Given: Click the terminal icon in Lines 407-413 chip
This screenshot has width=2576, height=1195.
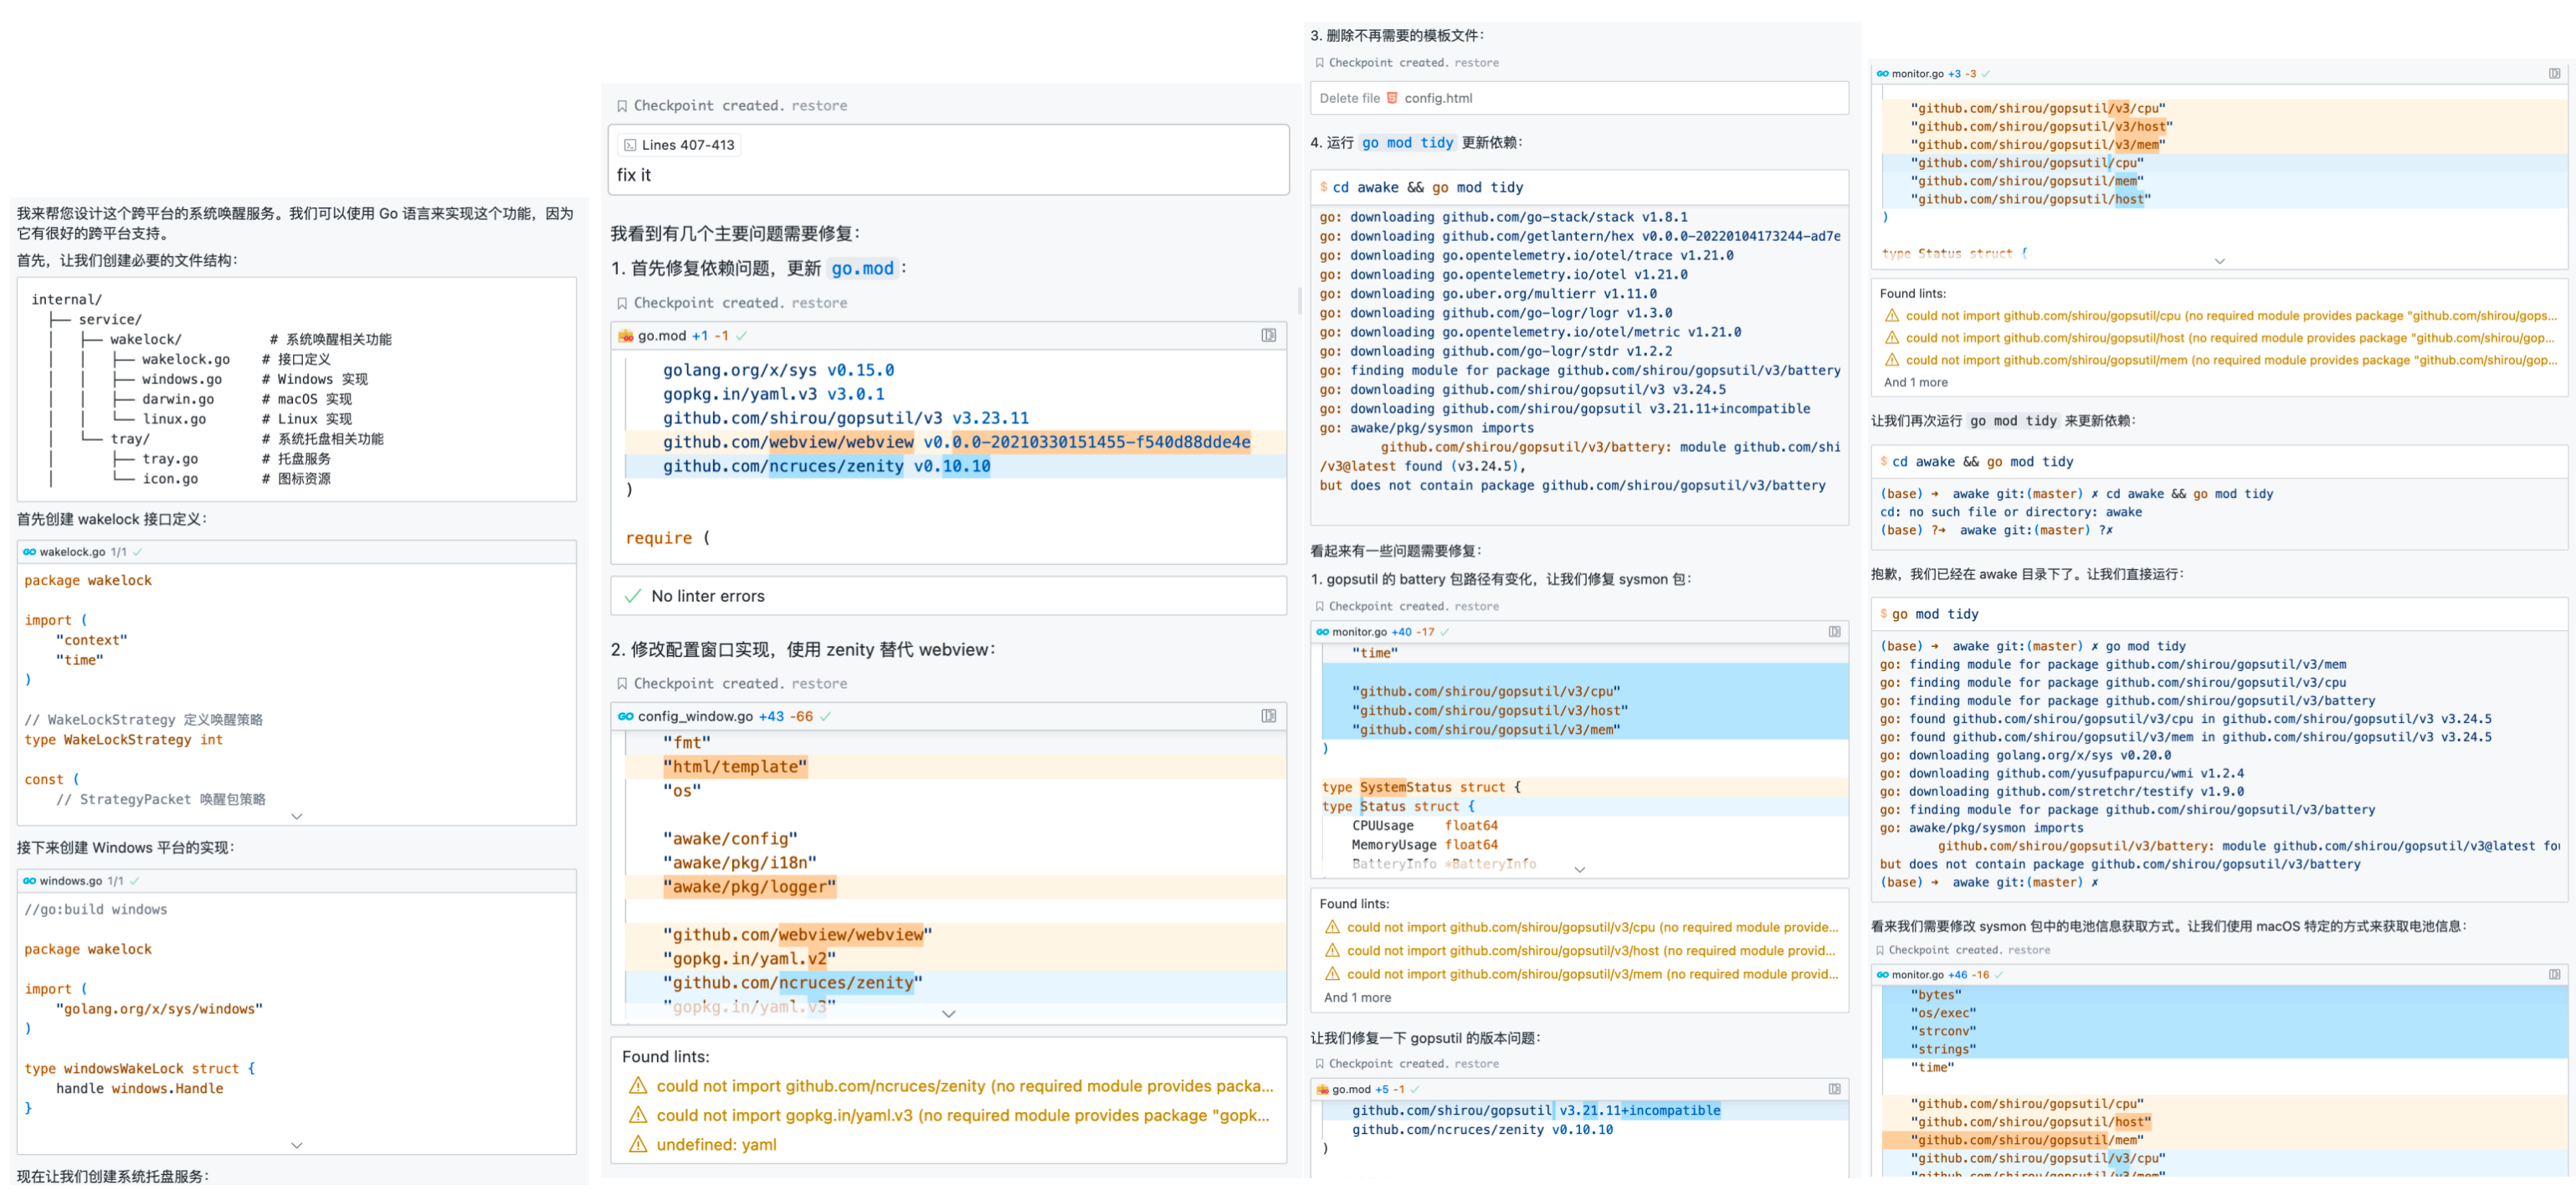Looking at the screenshot, I should (630, 145).
